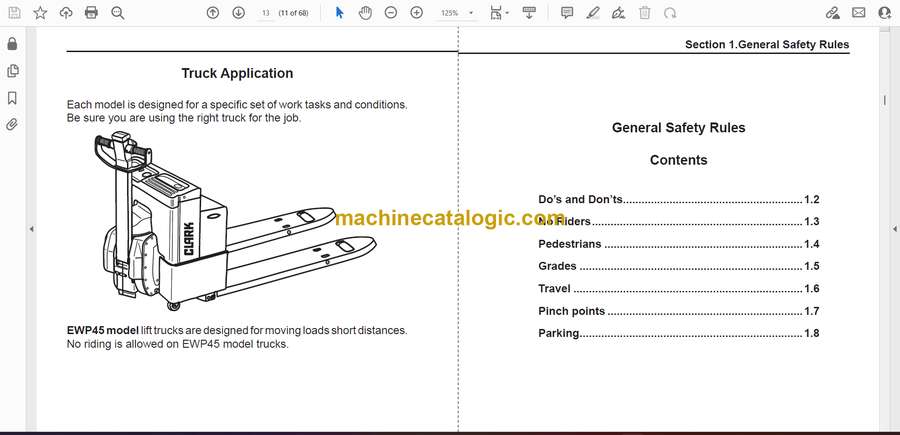Open the account profile icon
This screenshot has width=900, height=435.
coord(885,13)
